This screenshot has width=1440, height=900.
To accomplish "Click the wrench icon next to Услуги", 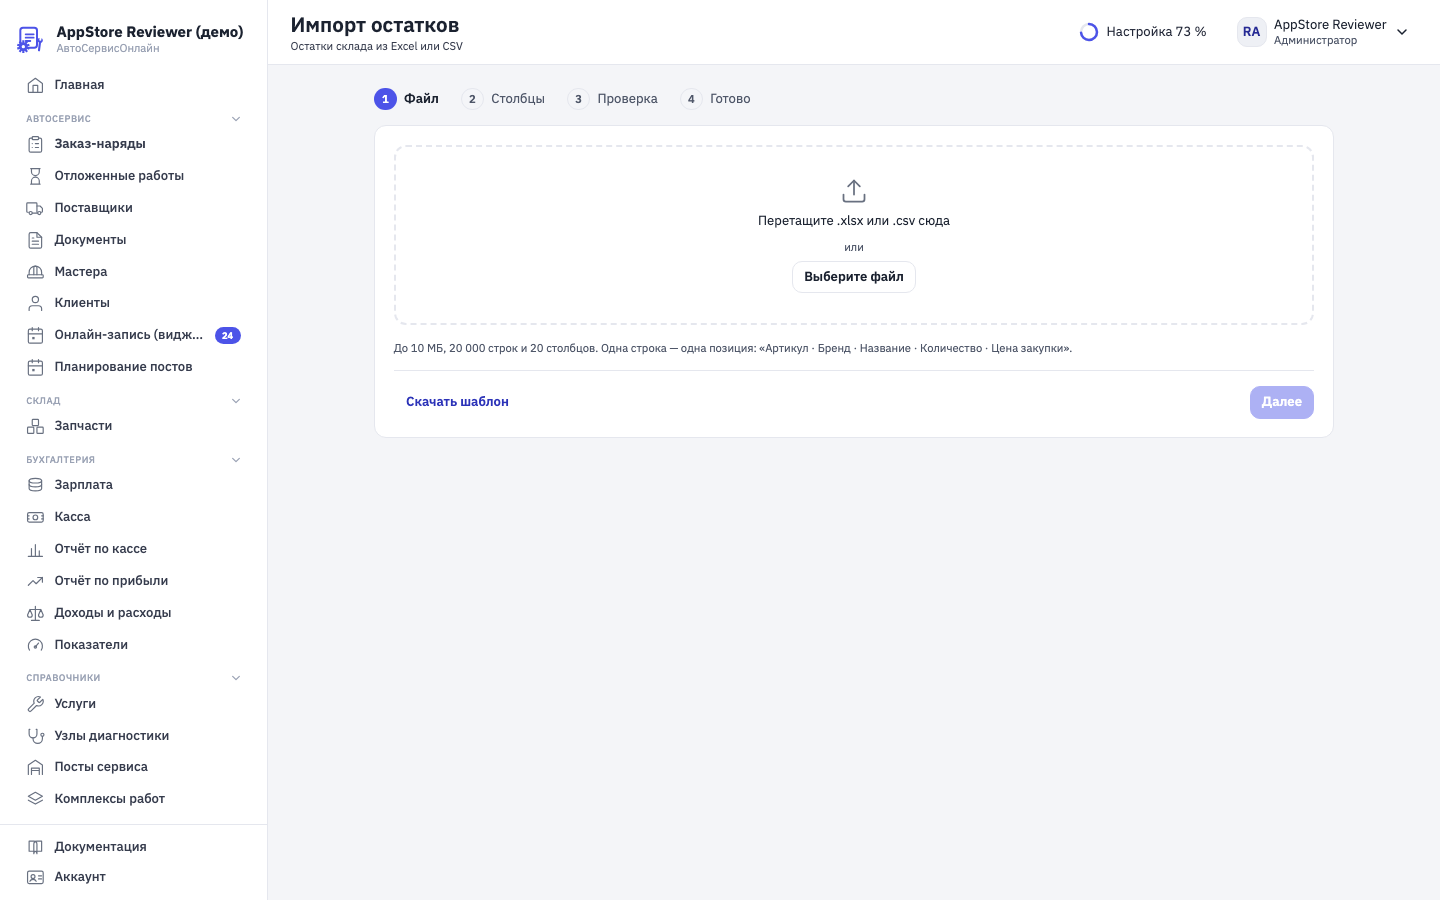I will pos(35,704).
